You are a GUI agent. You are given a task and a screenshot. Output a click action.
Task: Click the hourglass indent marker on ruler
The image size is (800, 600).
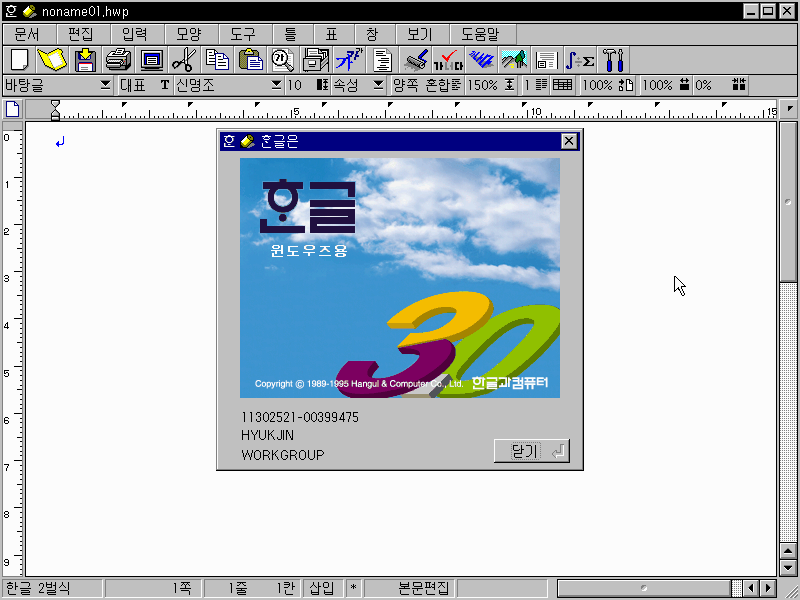coord(55,110)
